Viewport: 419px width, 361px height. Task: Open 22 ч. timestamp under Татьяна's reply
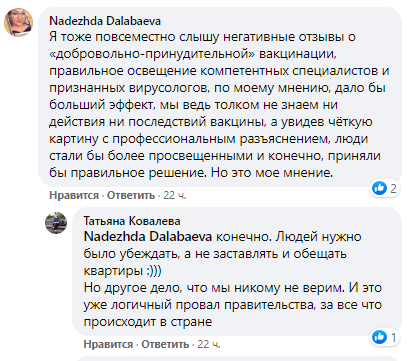point(209,344)
